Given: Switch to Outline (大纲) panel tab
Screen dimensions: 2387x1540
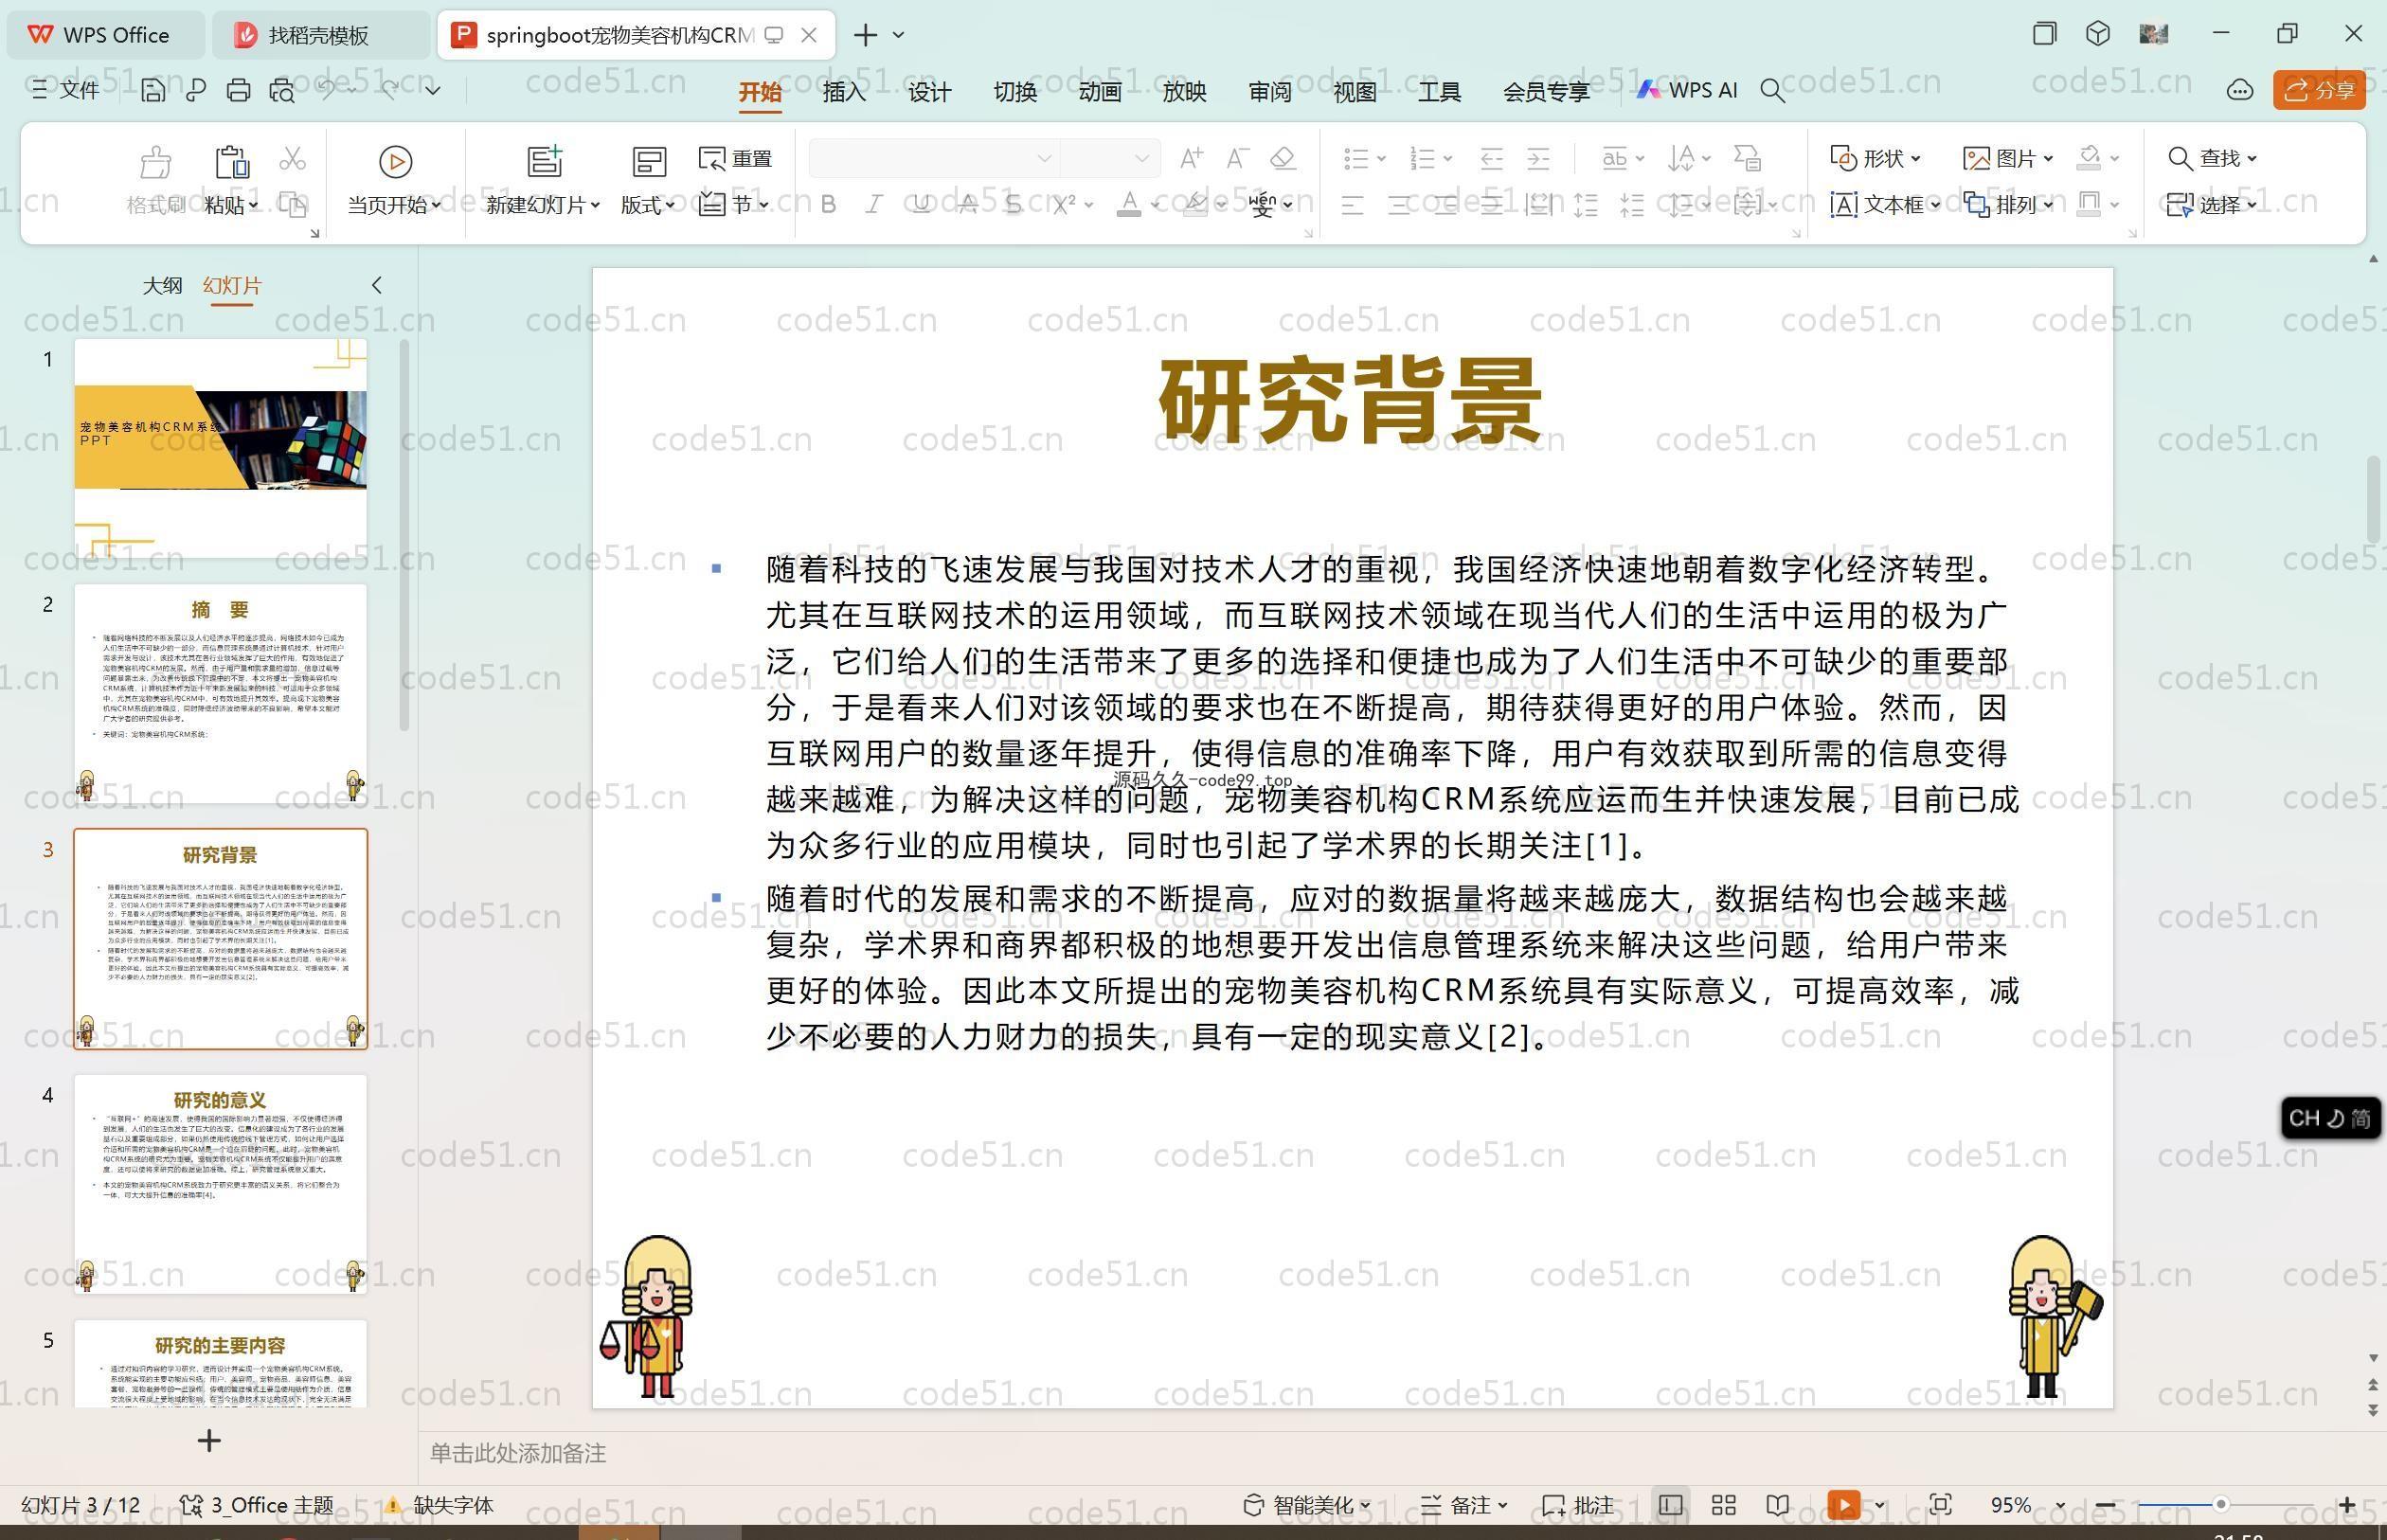Looking at the screenshot, I should point(162,285).
